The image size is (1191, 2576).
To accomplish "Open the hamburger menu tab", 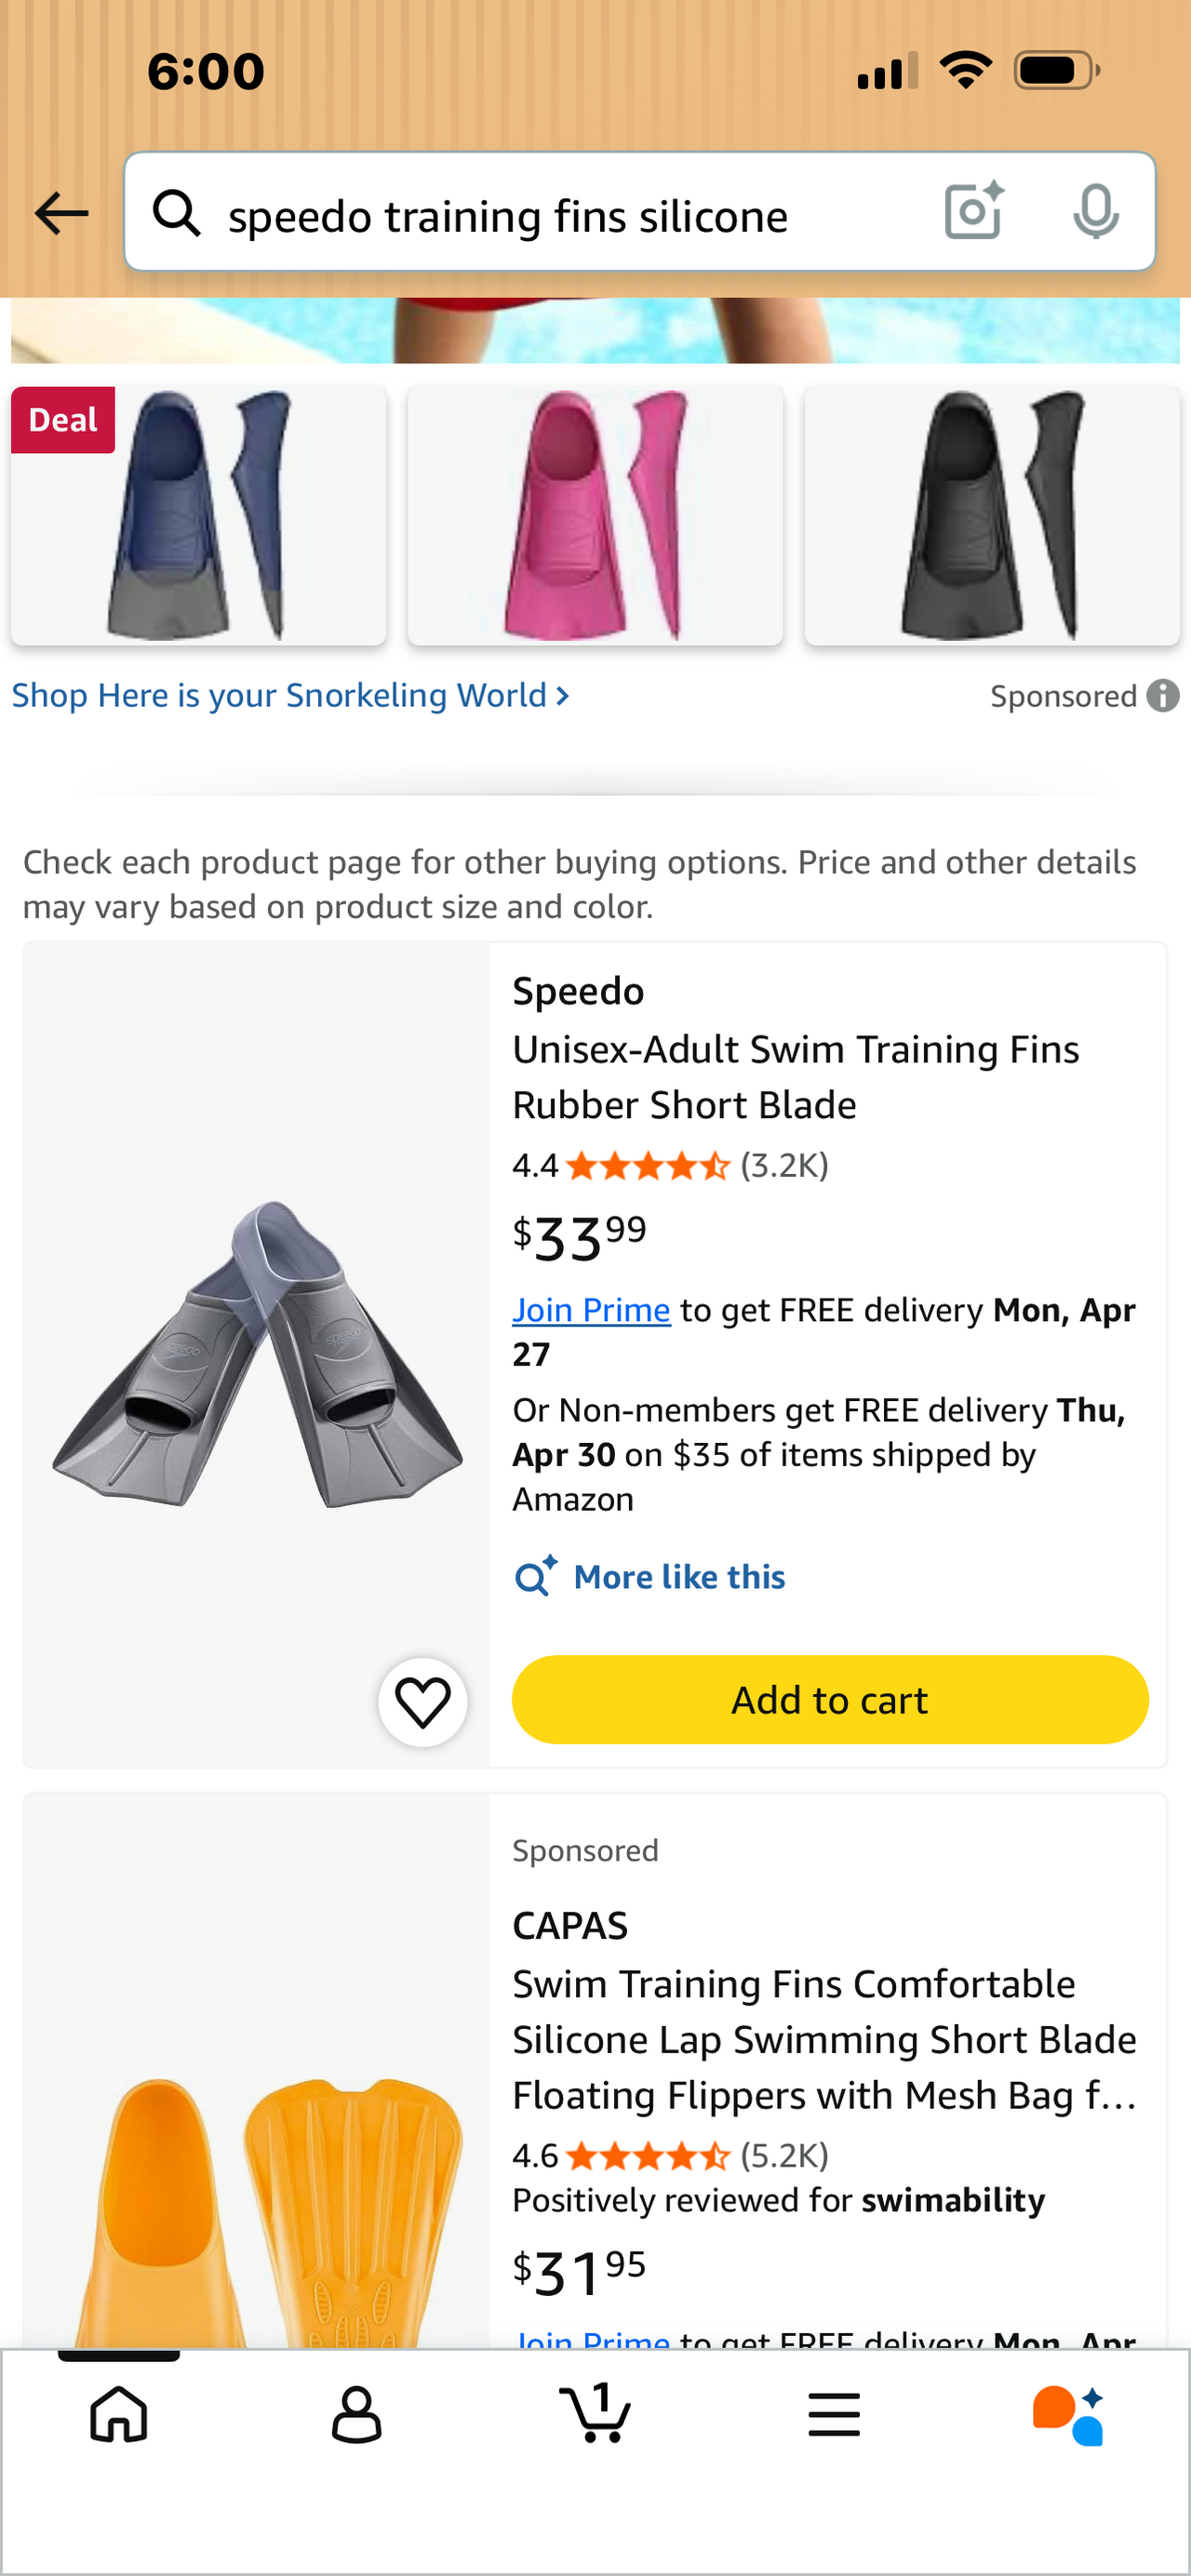I will click(x=834, y=2415).
